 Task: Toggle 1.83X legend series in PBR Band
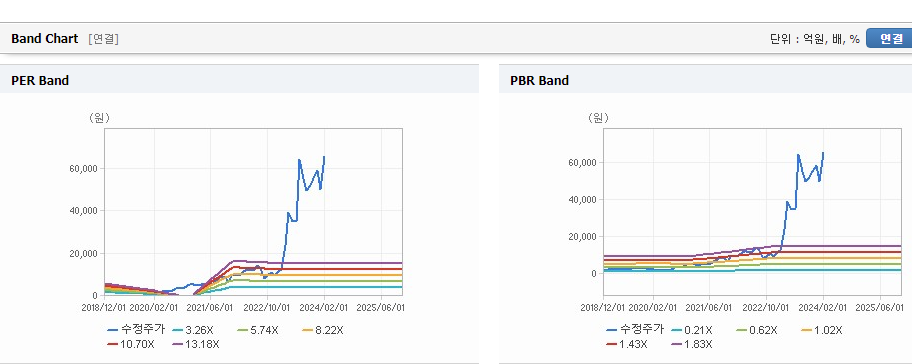[693, 344]
